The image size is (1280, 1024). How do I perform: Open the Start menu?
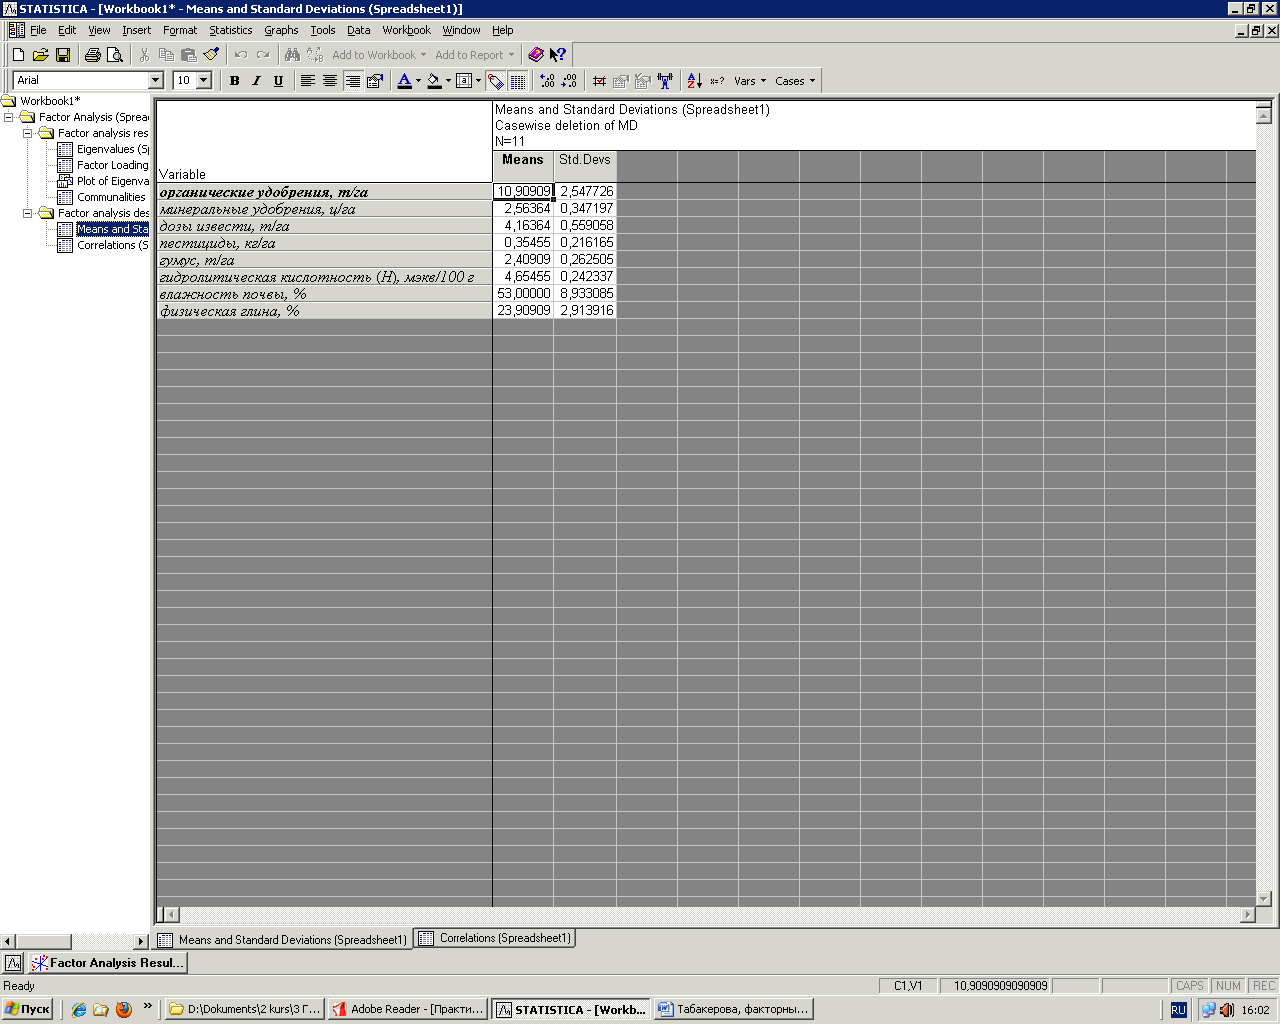click(28, 1010)
